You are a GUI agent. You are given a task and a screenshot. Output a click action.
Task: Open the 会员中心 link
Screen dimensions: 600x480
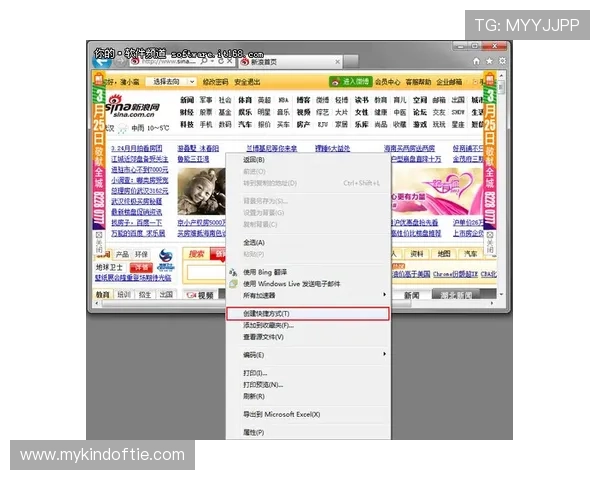pyautogui.click(x=387, y=82)
